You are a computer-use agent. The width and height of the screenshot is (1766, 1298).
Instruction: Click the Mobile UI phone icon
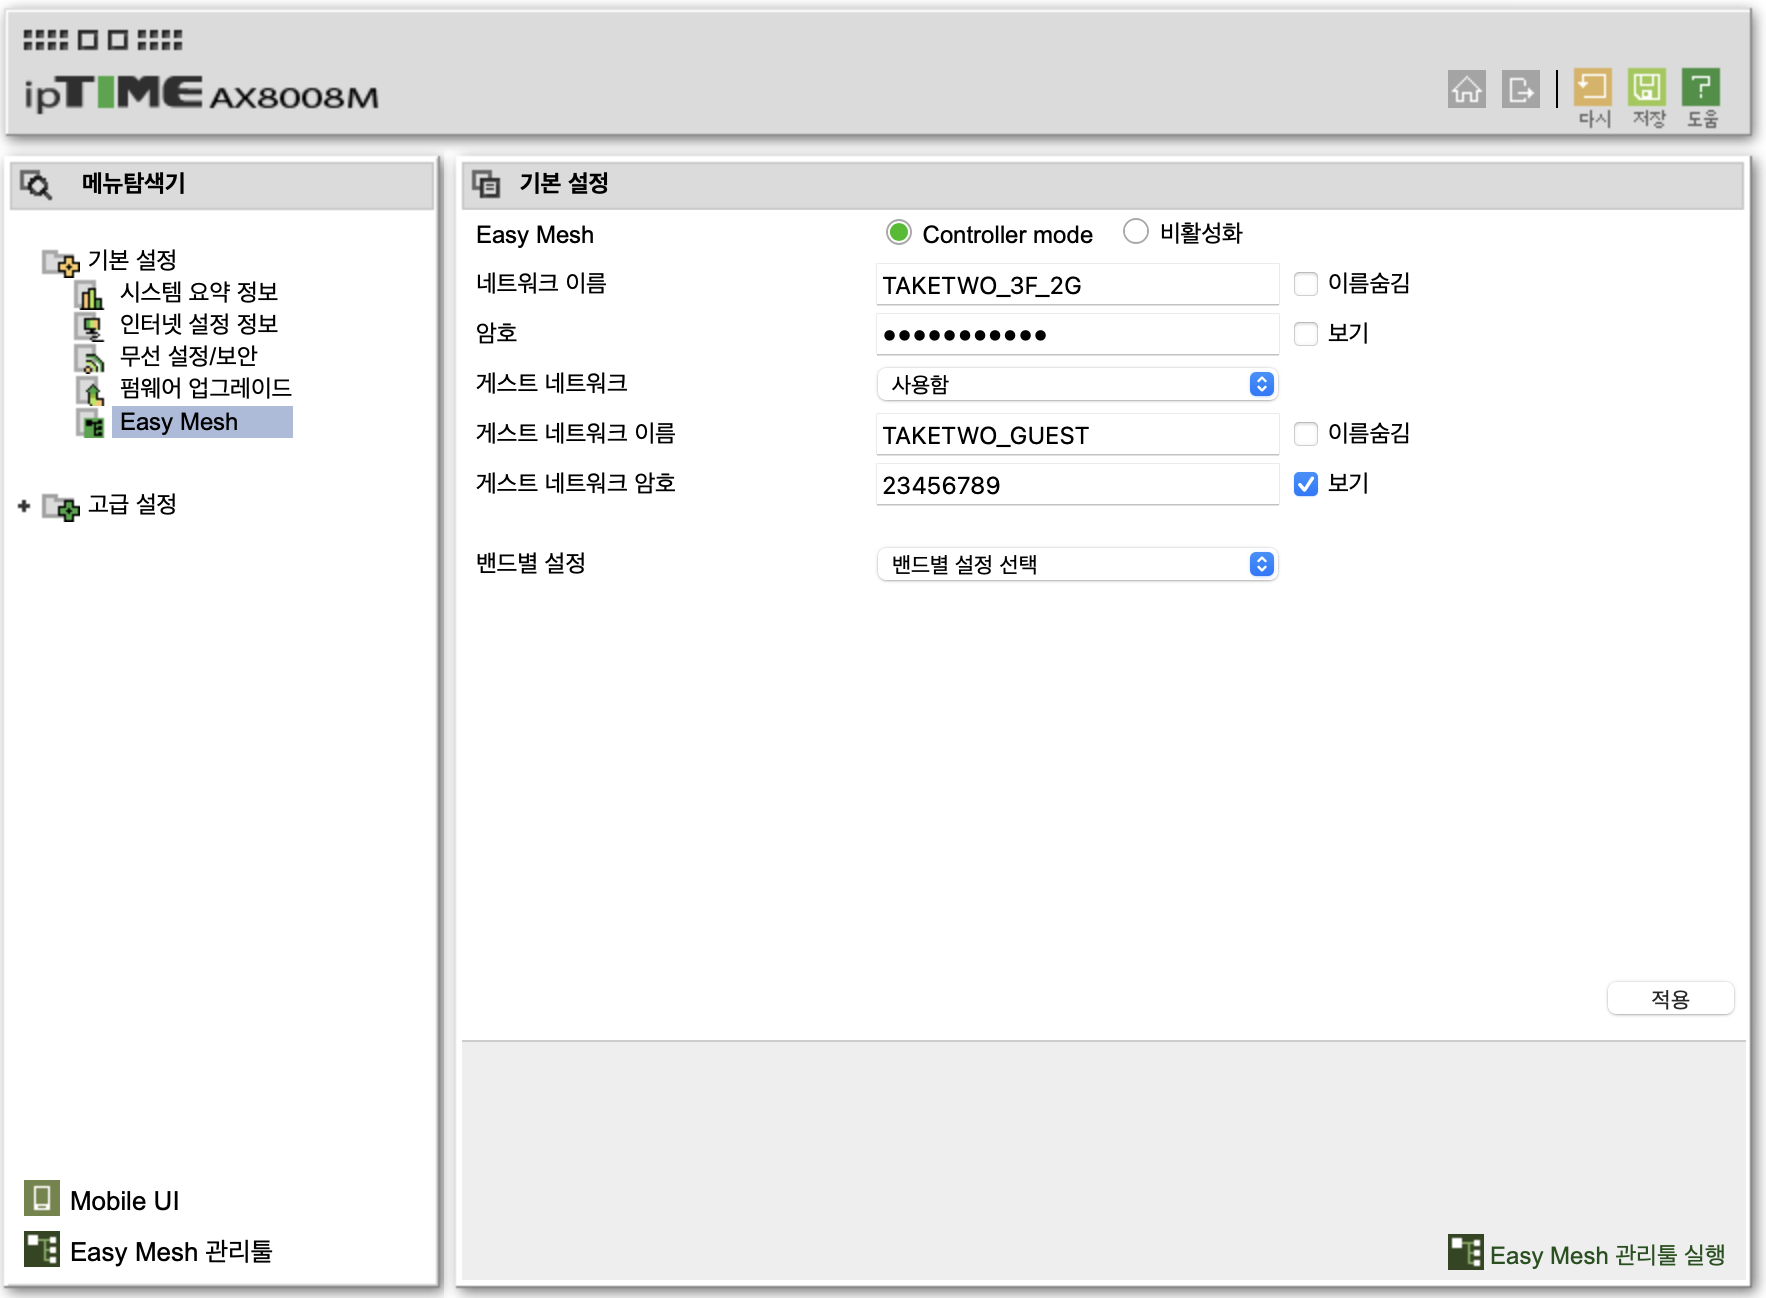click(x=42, y=1198)
